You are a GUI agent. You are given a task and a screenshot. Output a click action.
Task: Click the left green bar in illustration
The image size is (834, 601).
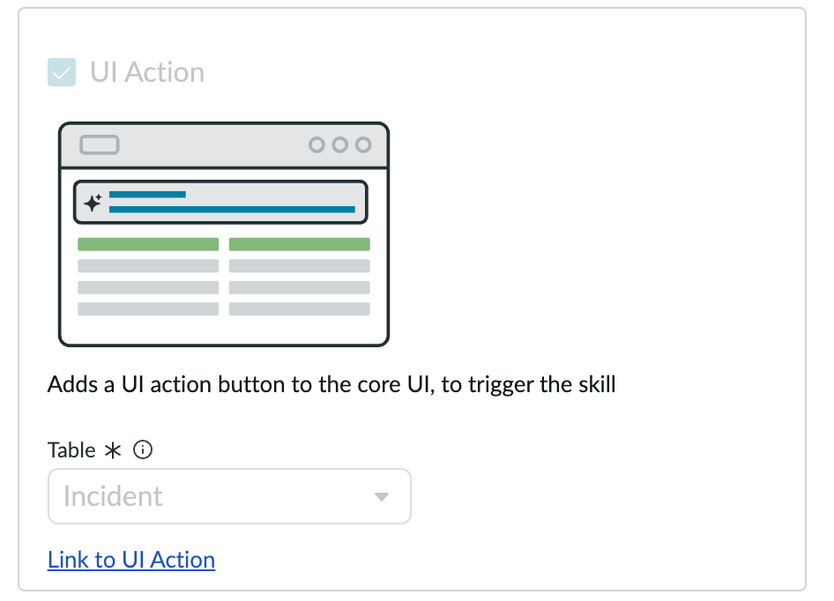click(x=148, y=244)
